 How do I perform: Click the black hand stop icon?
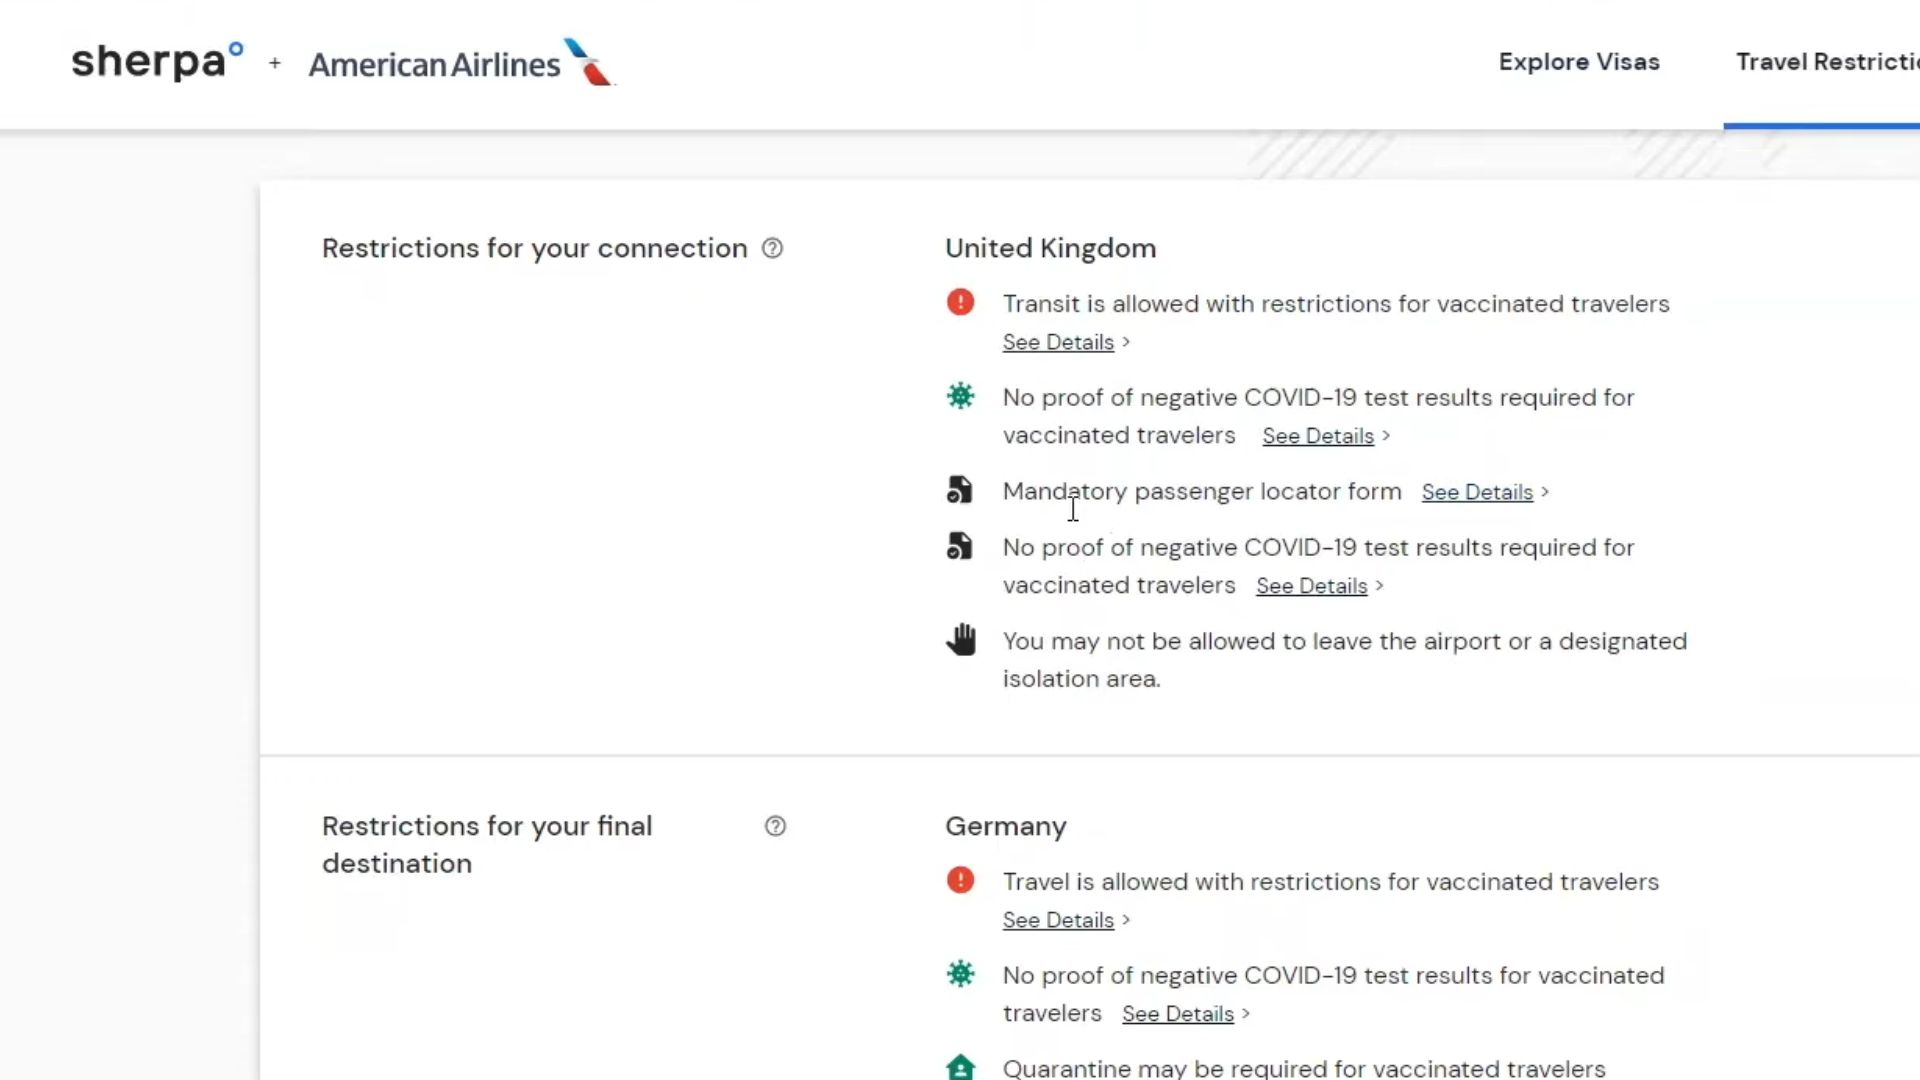[x=960, y=640]
